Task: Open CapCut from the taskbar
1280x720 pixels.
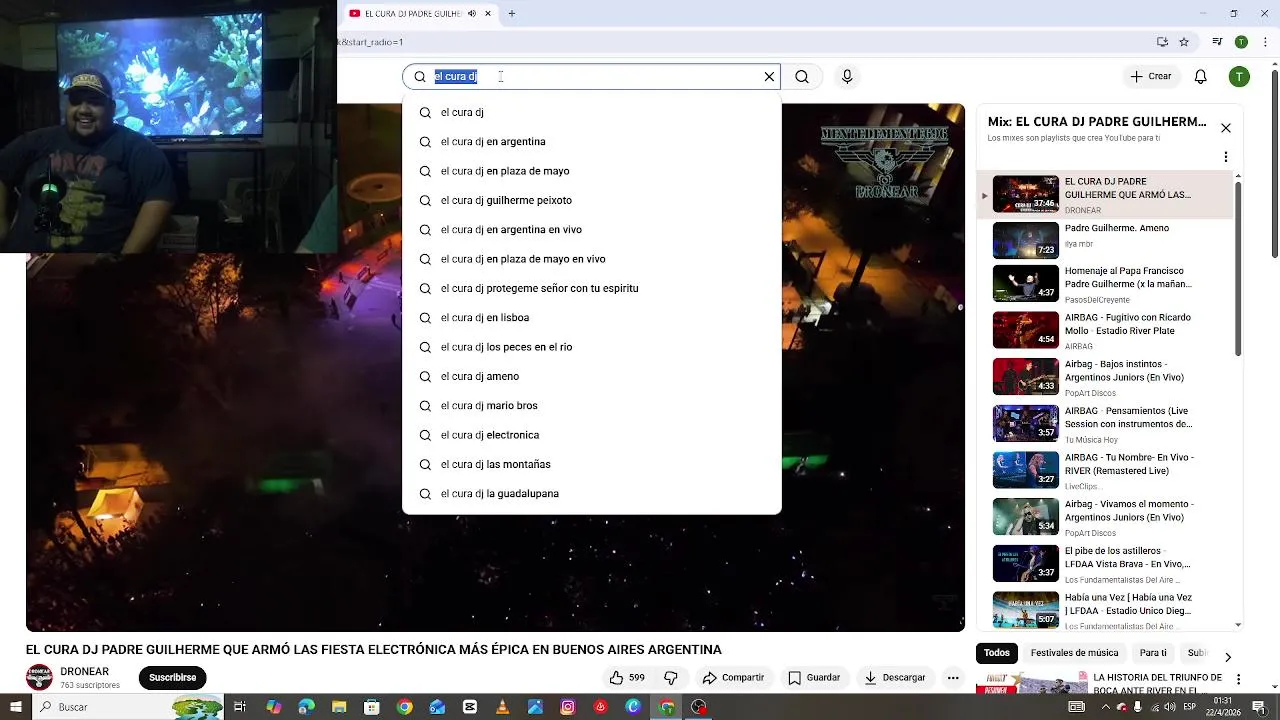Action: [x=470, y=707]
